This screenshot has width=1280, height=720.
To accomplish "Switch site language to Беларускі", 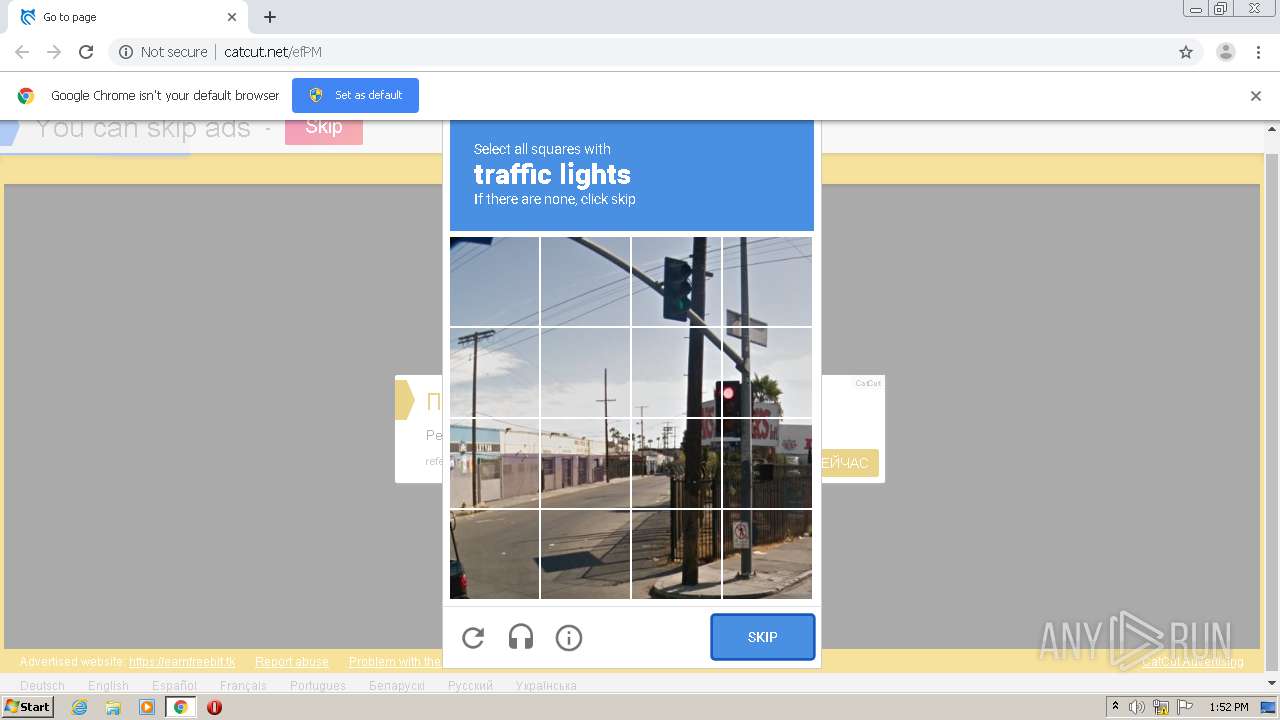I will [397, 686].
